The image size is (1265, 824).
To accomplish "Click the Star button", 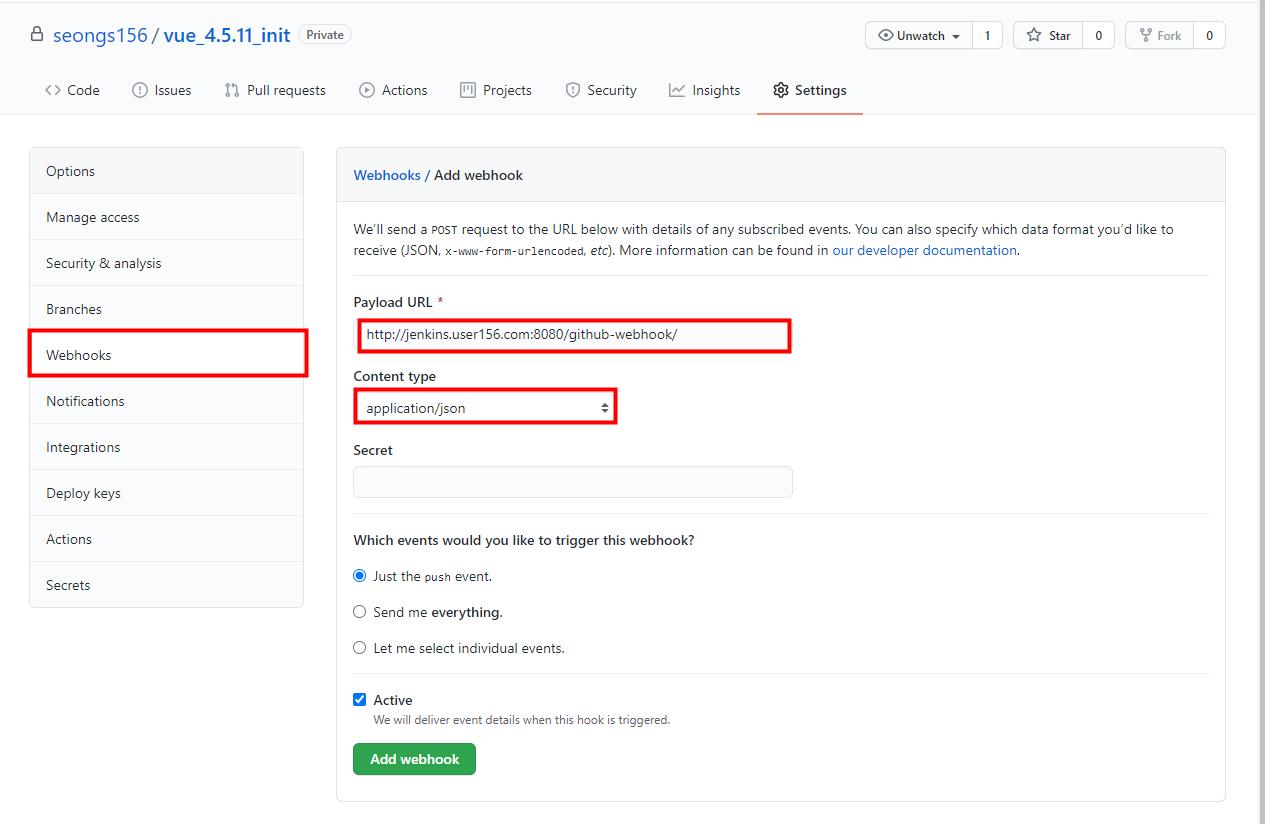I will (1047, 35).
